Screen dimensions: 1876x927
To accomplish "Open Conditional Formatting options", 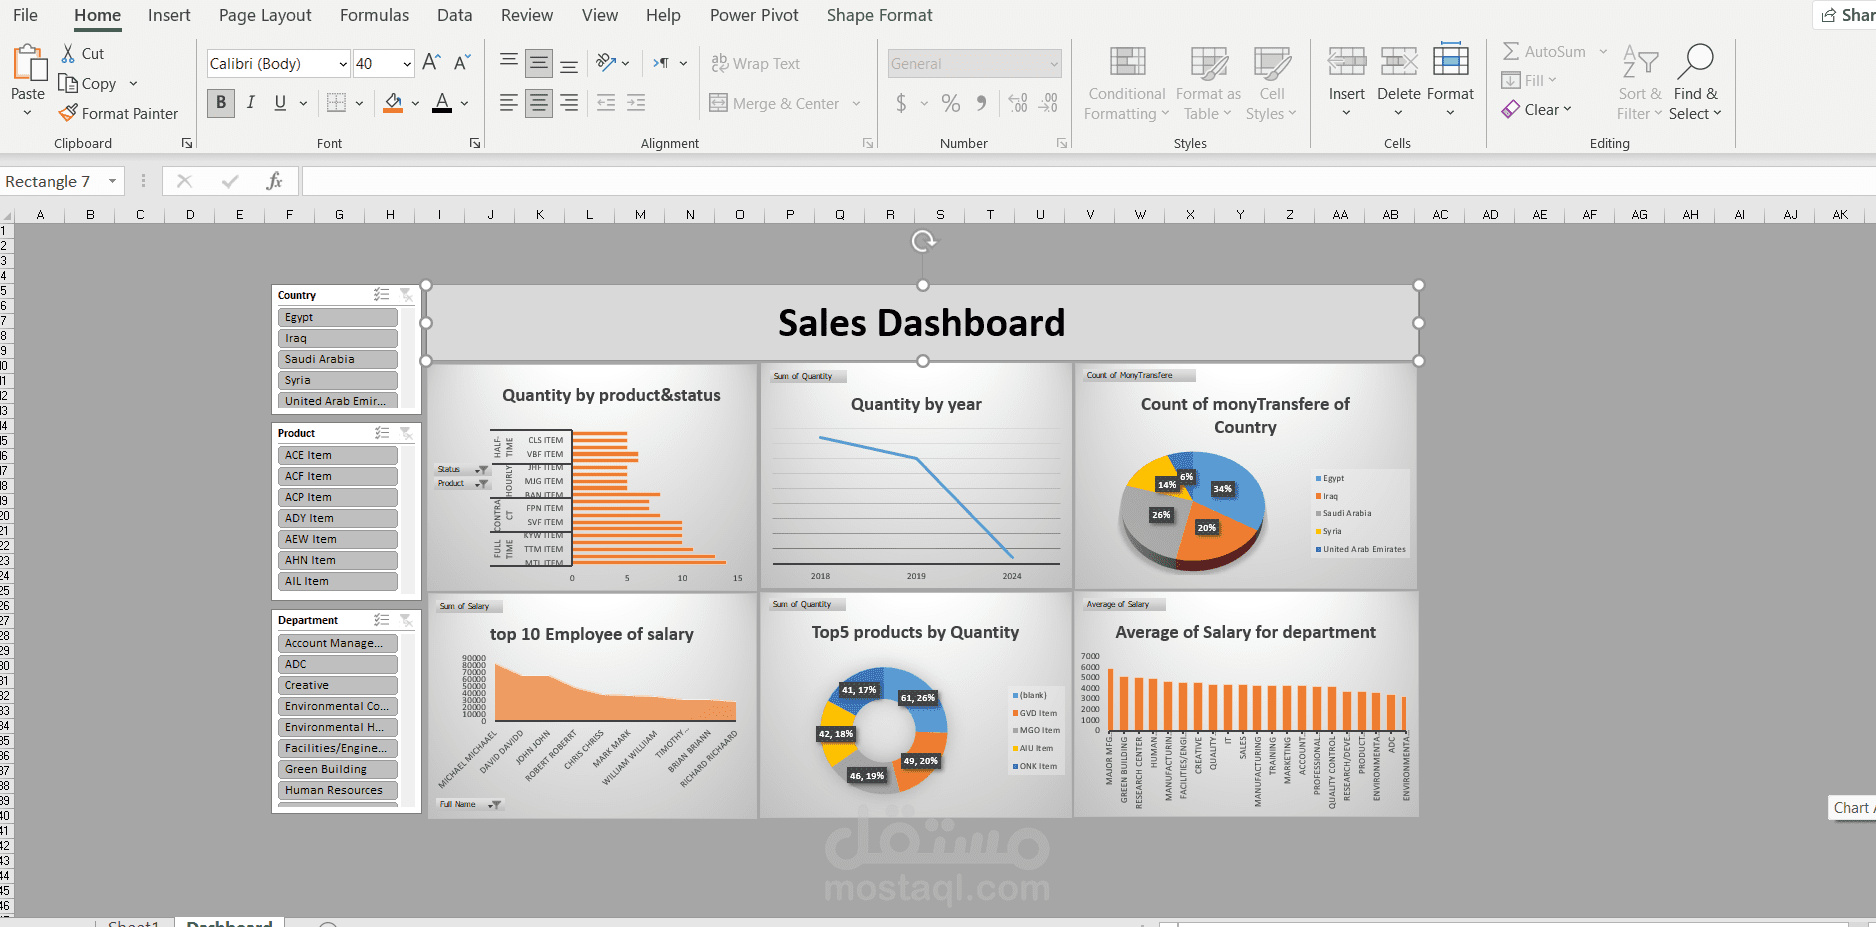I will pyautogui.click(x=1125, y=83).
